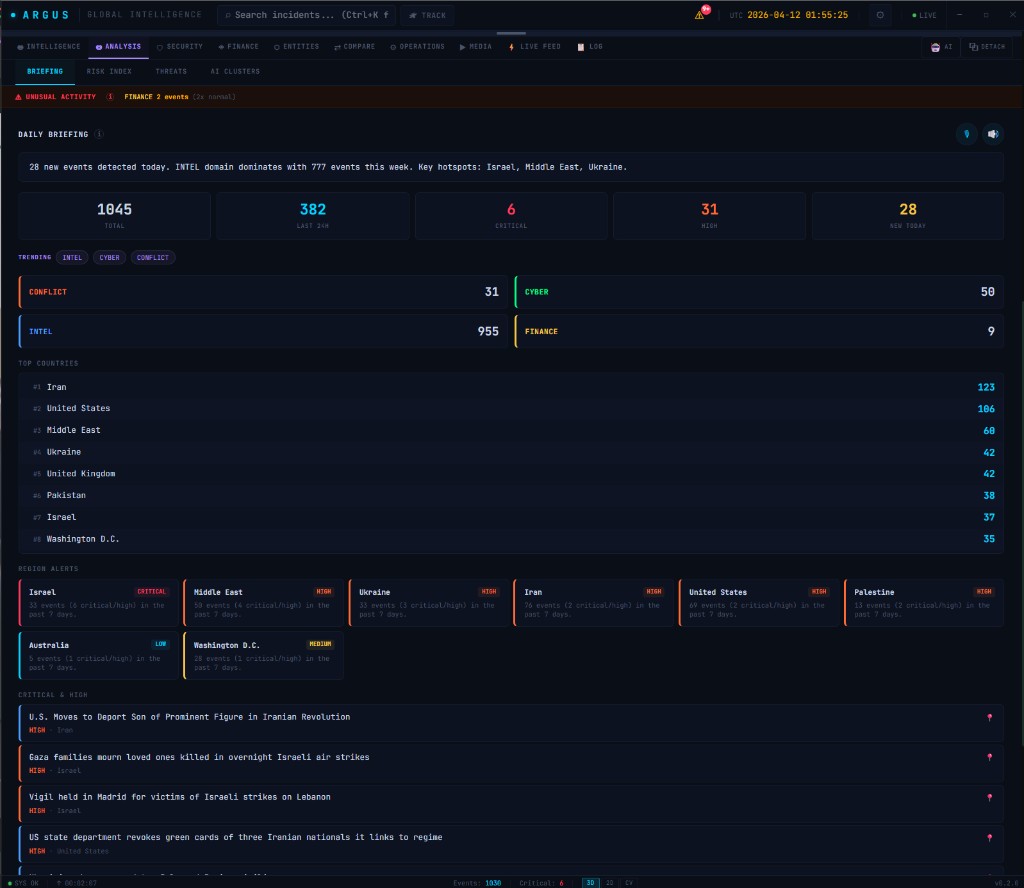Image resolution: width=1024 pixels, height=888 pixels.
Task: Open the Australia LOW region alert card
Action: click(x=99, y=656)
